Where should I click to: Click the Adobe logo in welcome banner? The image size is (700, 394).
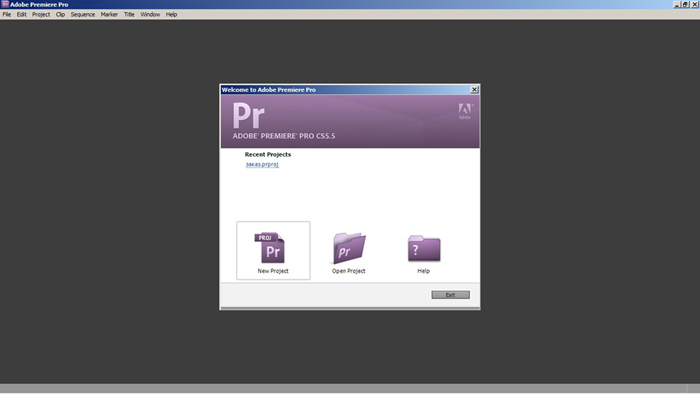[x=465, y=111]
